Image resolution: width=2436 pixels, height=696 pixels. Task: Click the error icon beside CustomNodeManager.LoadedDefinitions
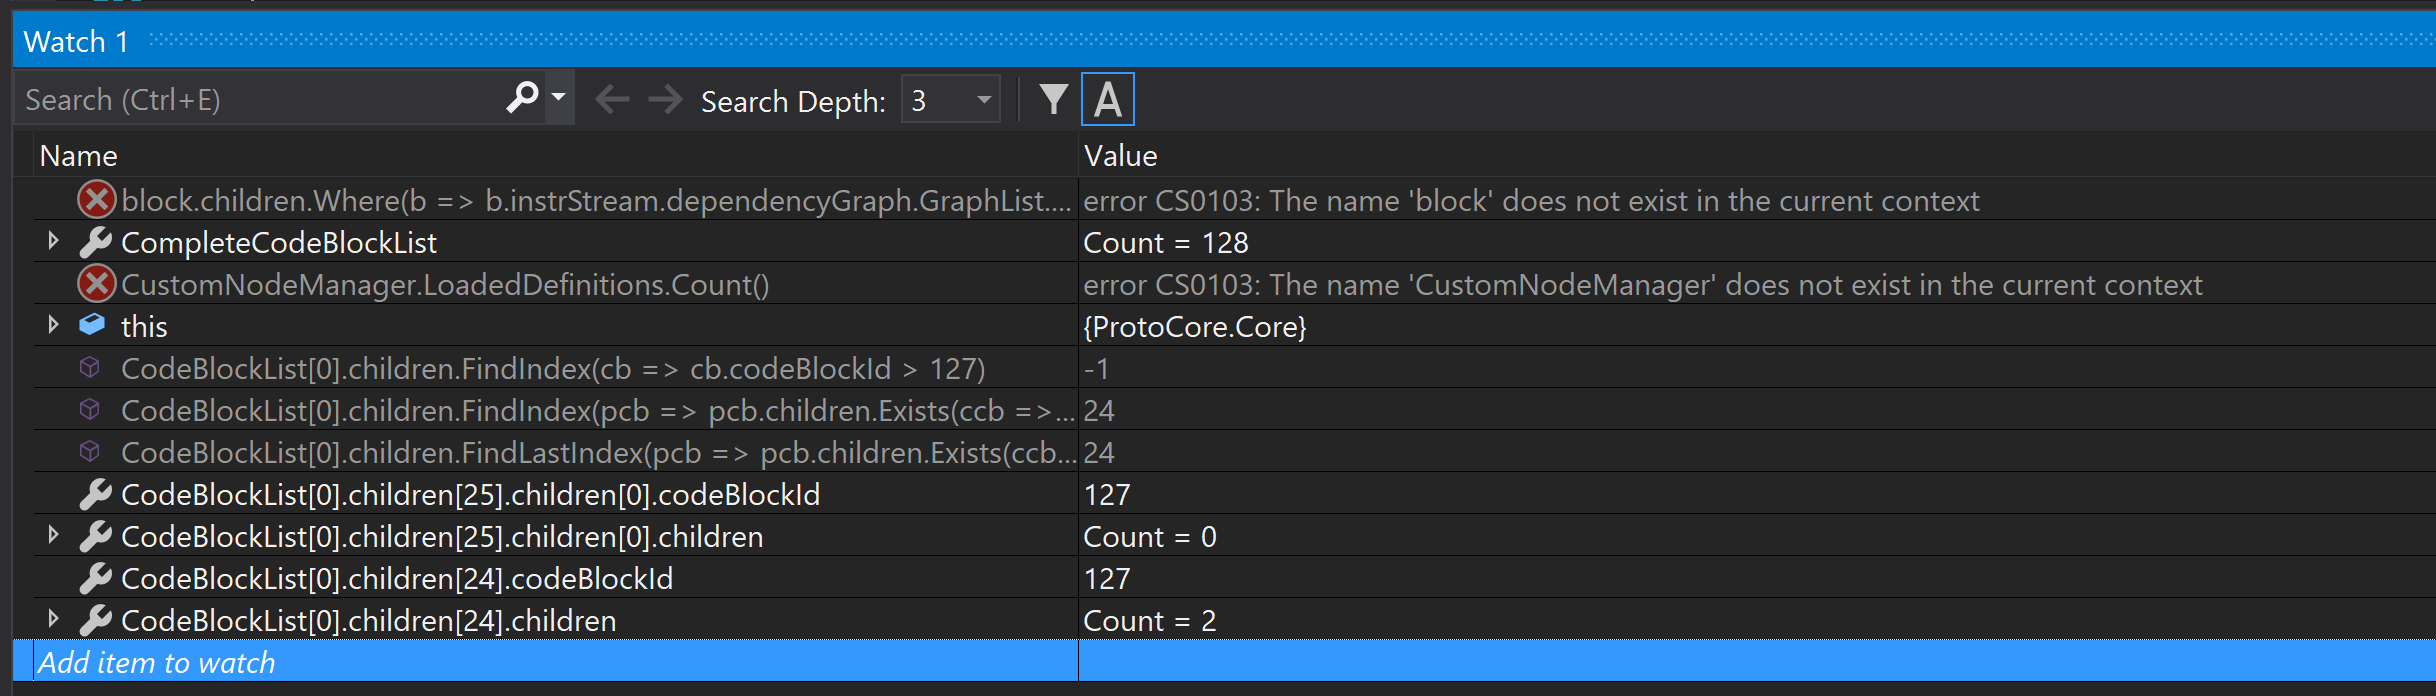click(96, 284)
